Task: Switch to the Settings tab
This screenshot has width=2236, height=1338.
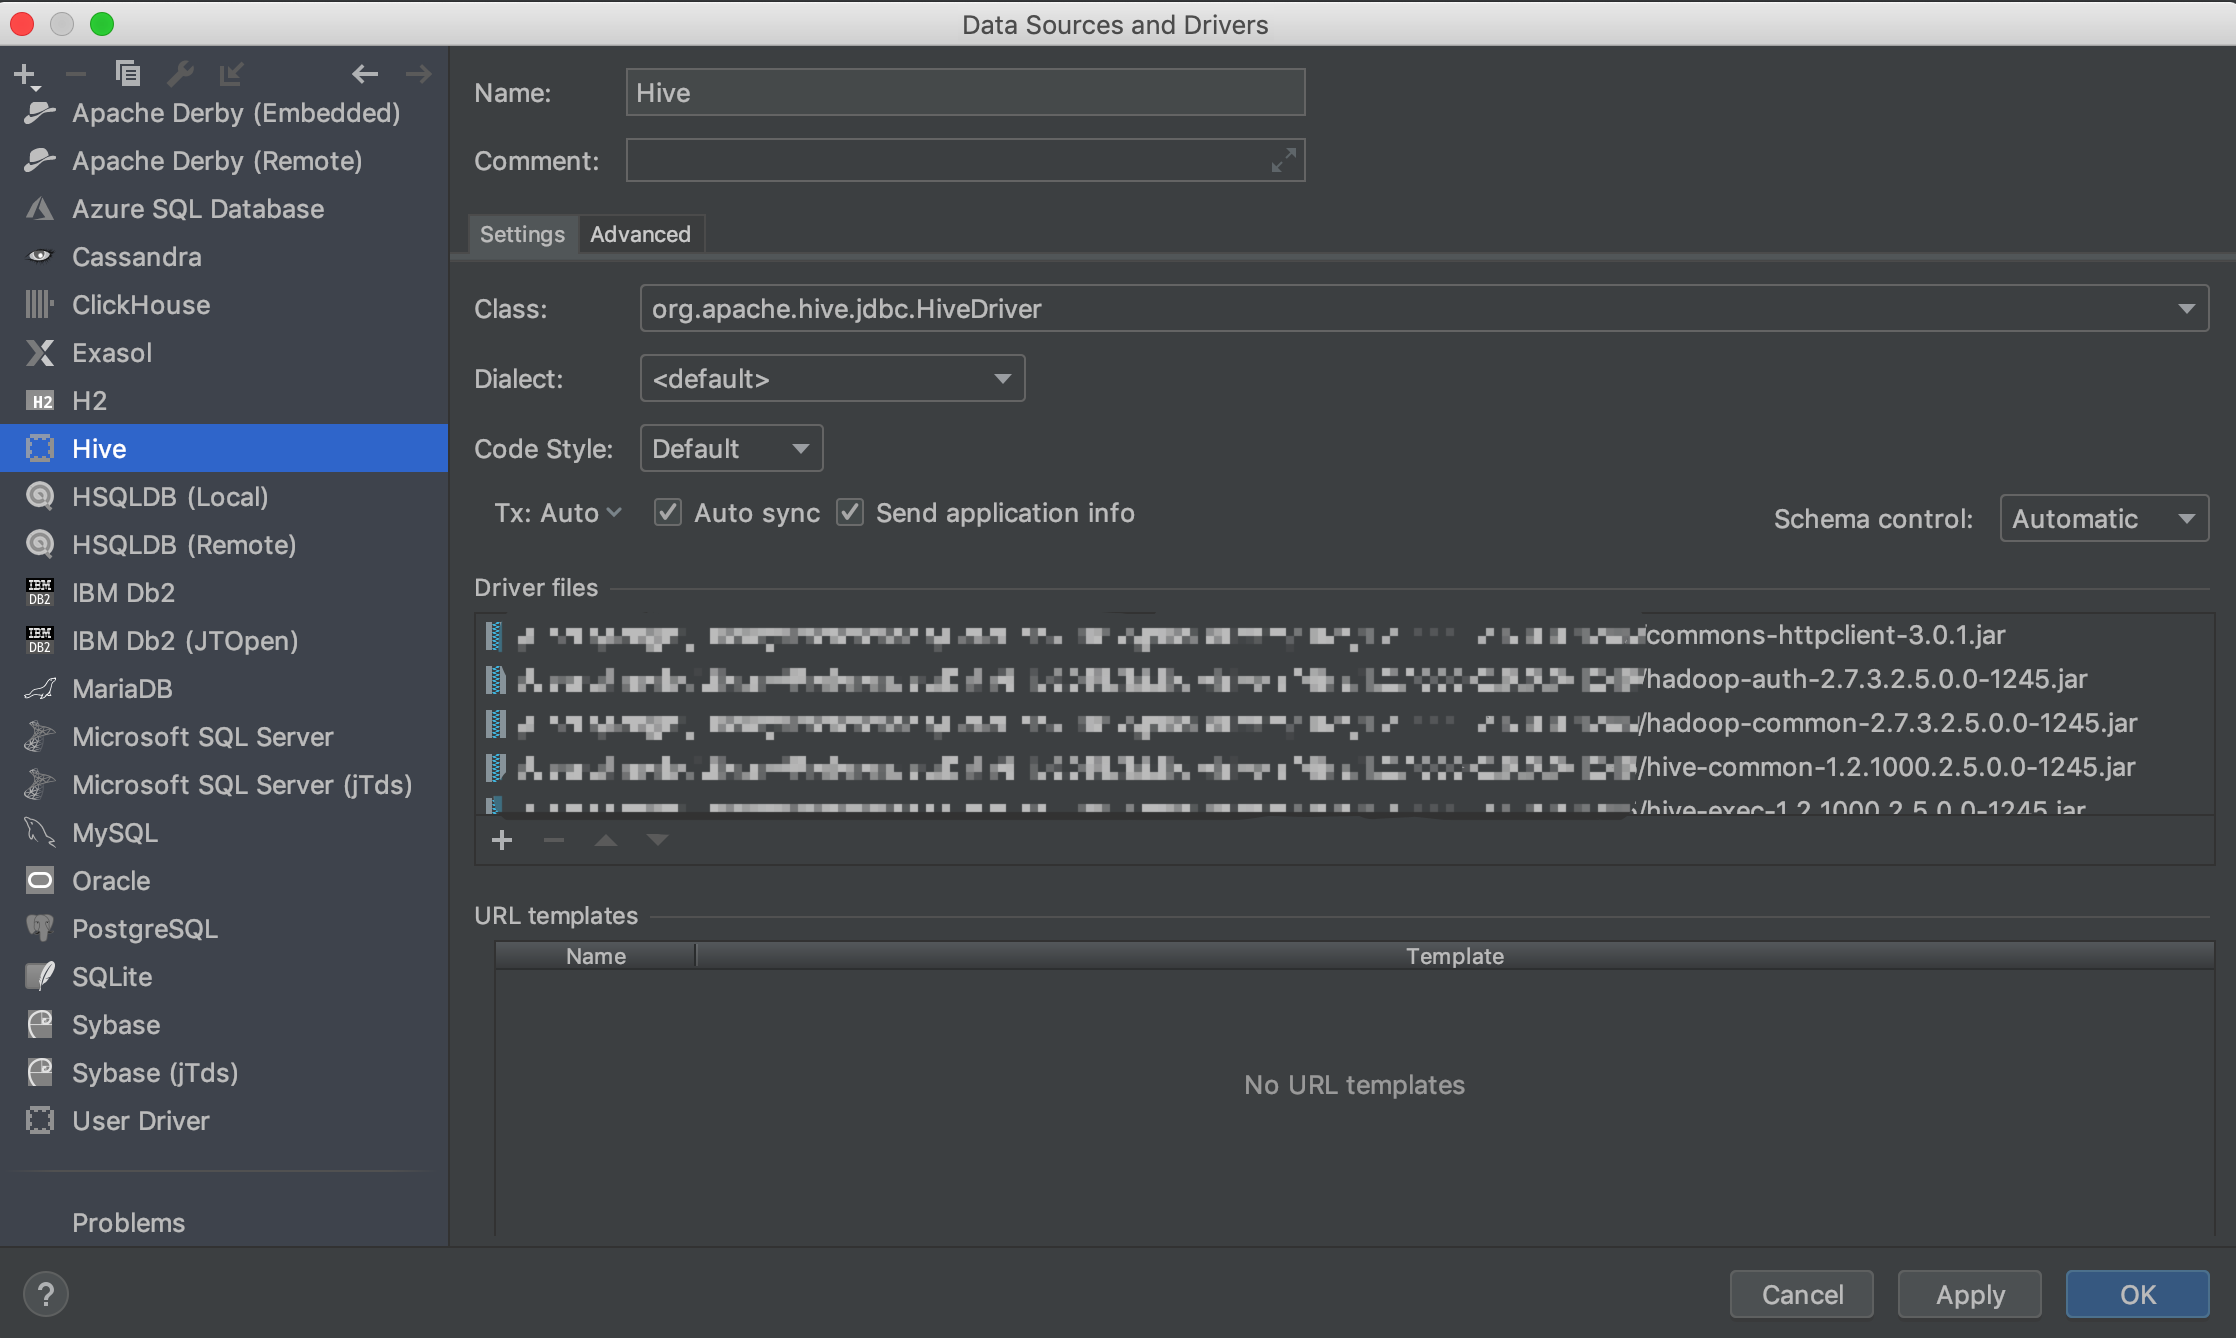Action: click(522, 234)
